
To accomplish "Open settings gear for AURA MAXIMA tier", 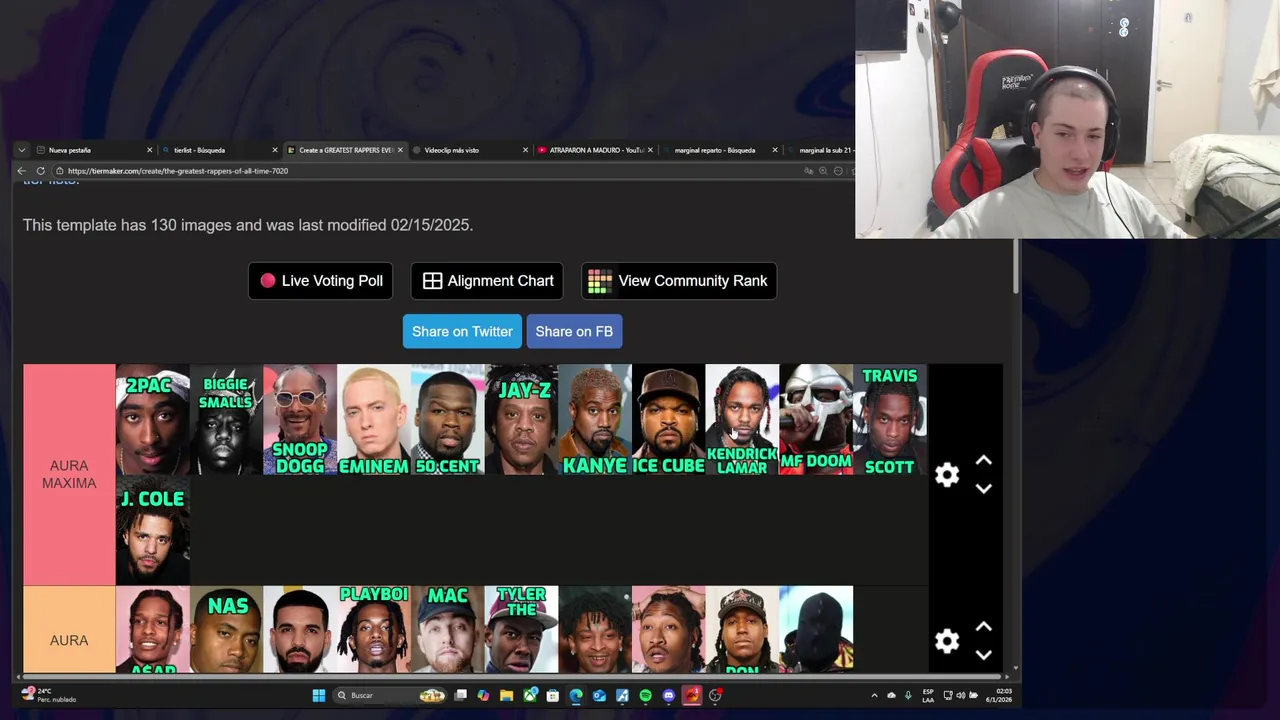I will [x=947, y=475].
